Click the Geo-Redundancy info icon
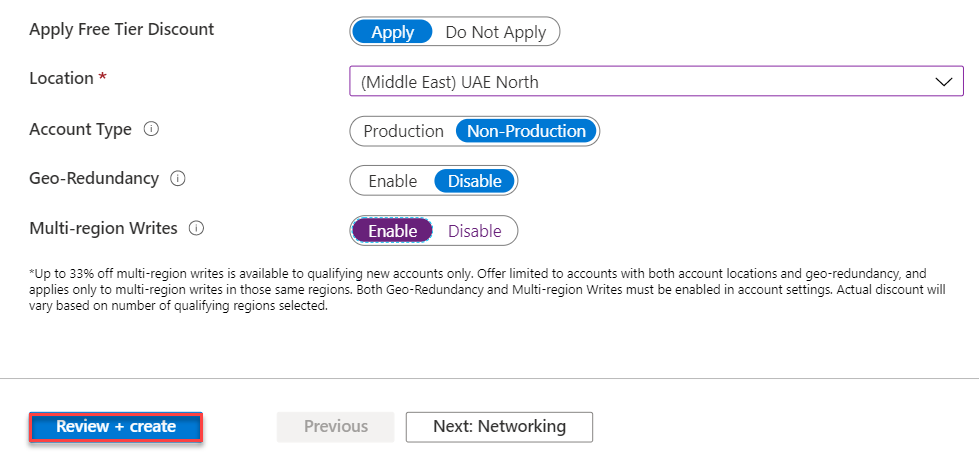979x459 pixels. coord(178,179)
